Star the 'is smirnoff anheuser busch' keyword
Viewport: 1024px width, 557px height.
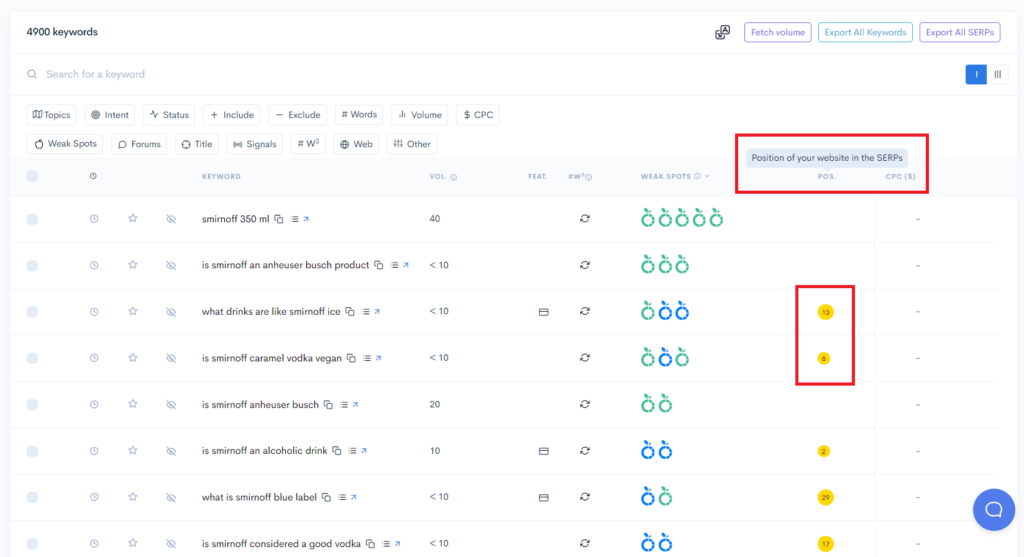tap(133, 404)
